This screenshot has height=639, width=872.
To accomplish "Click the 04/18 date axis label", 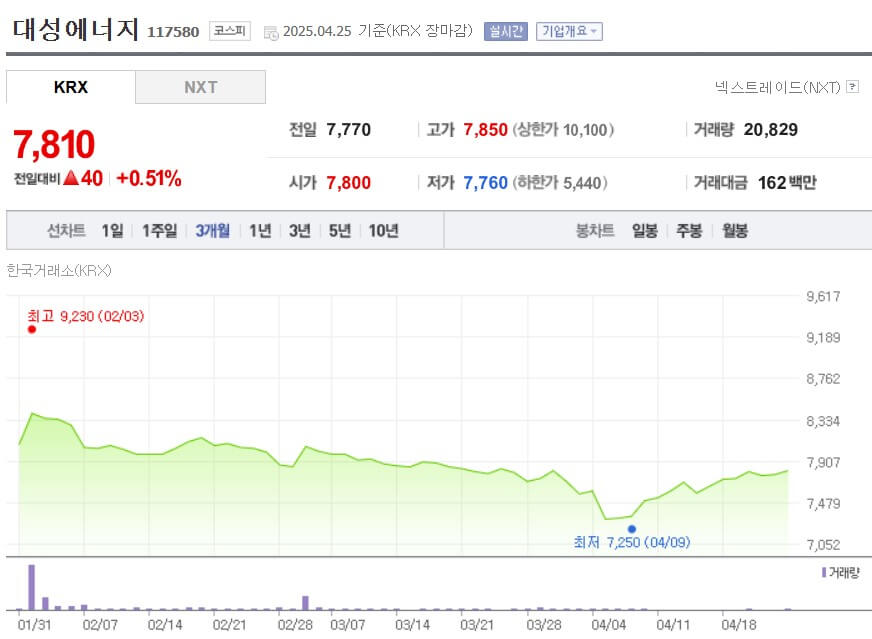I will (739, 625).
